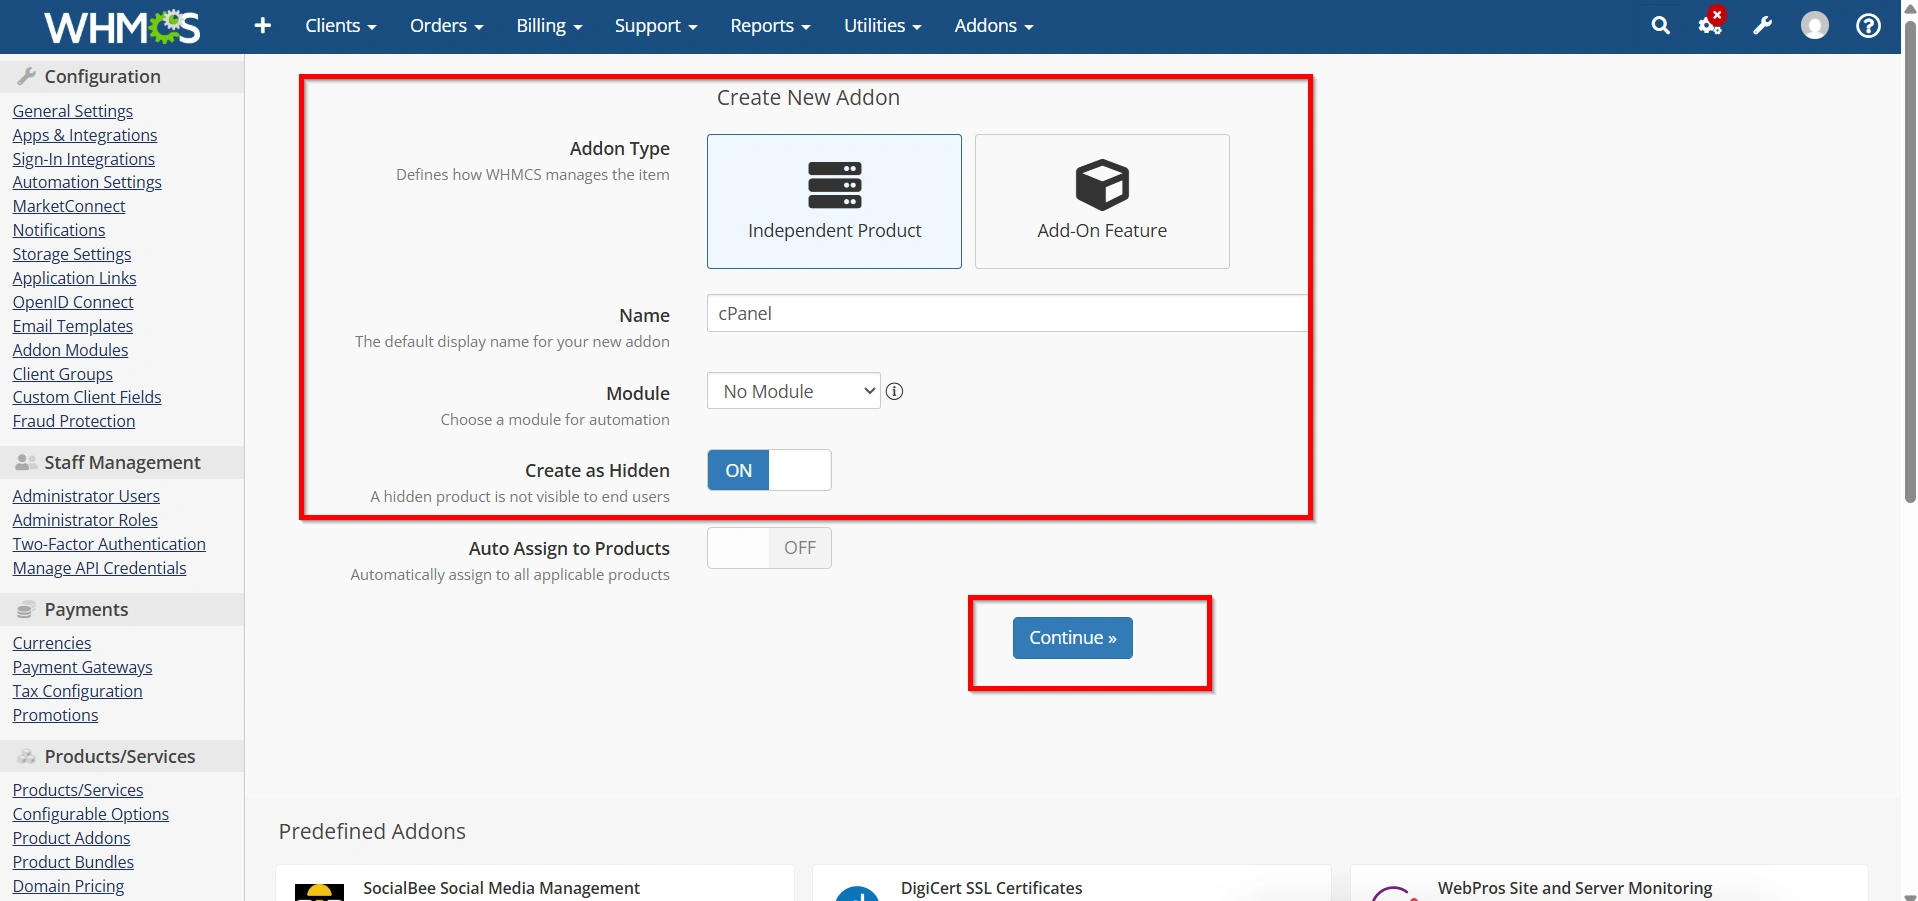Open the Module dropdown

coord(793,391)
